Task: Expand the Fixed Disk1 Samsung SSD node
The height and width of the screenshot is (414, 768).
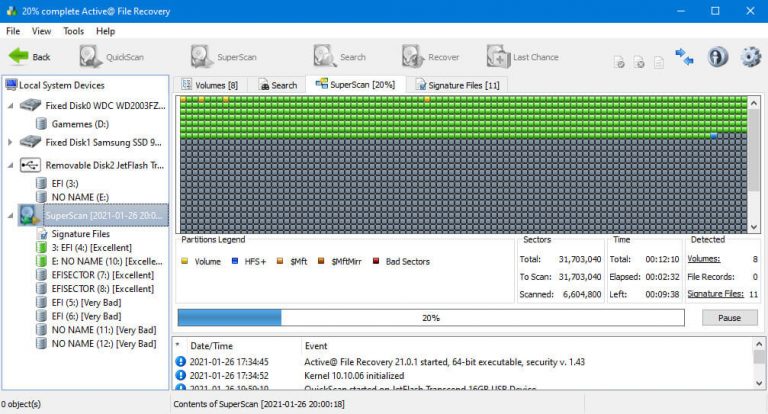Action: (x=10, y=142)
